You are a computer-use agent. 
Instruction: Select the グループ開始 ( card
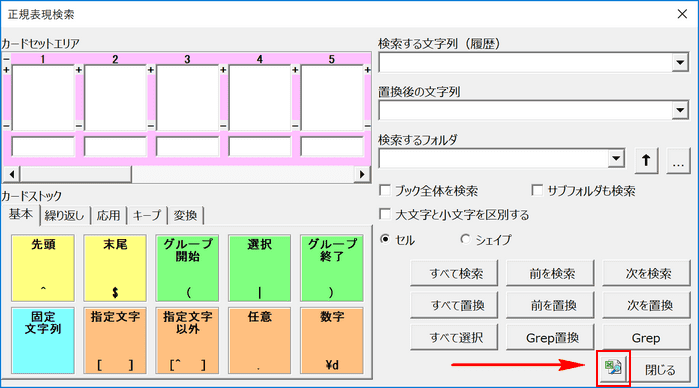(187, 268)
